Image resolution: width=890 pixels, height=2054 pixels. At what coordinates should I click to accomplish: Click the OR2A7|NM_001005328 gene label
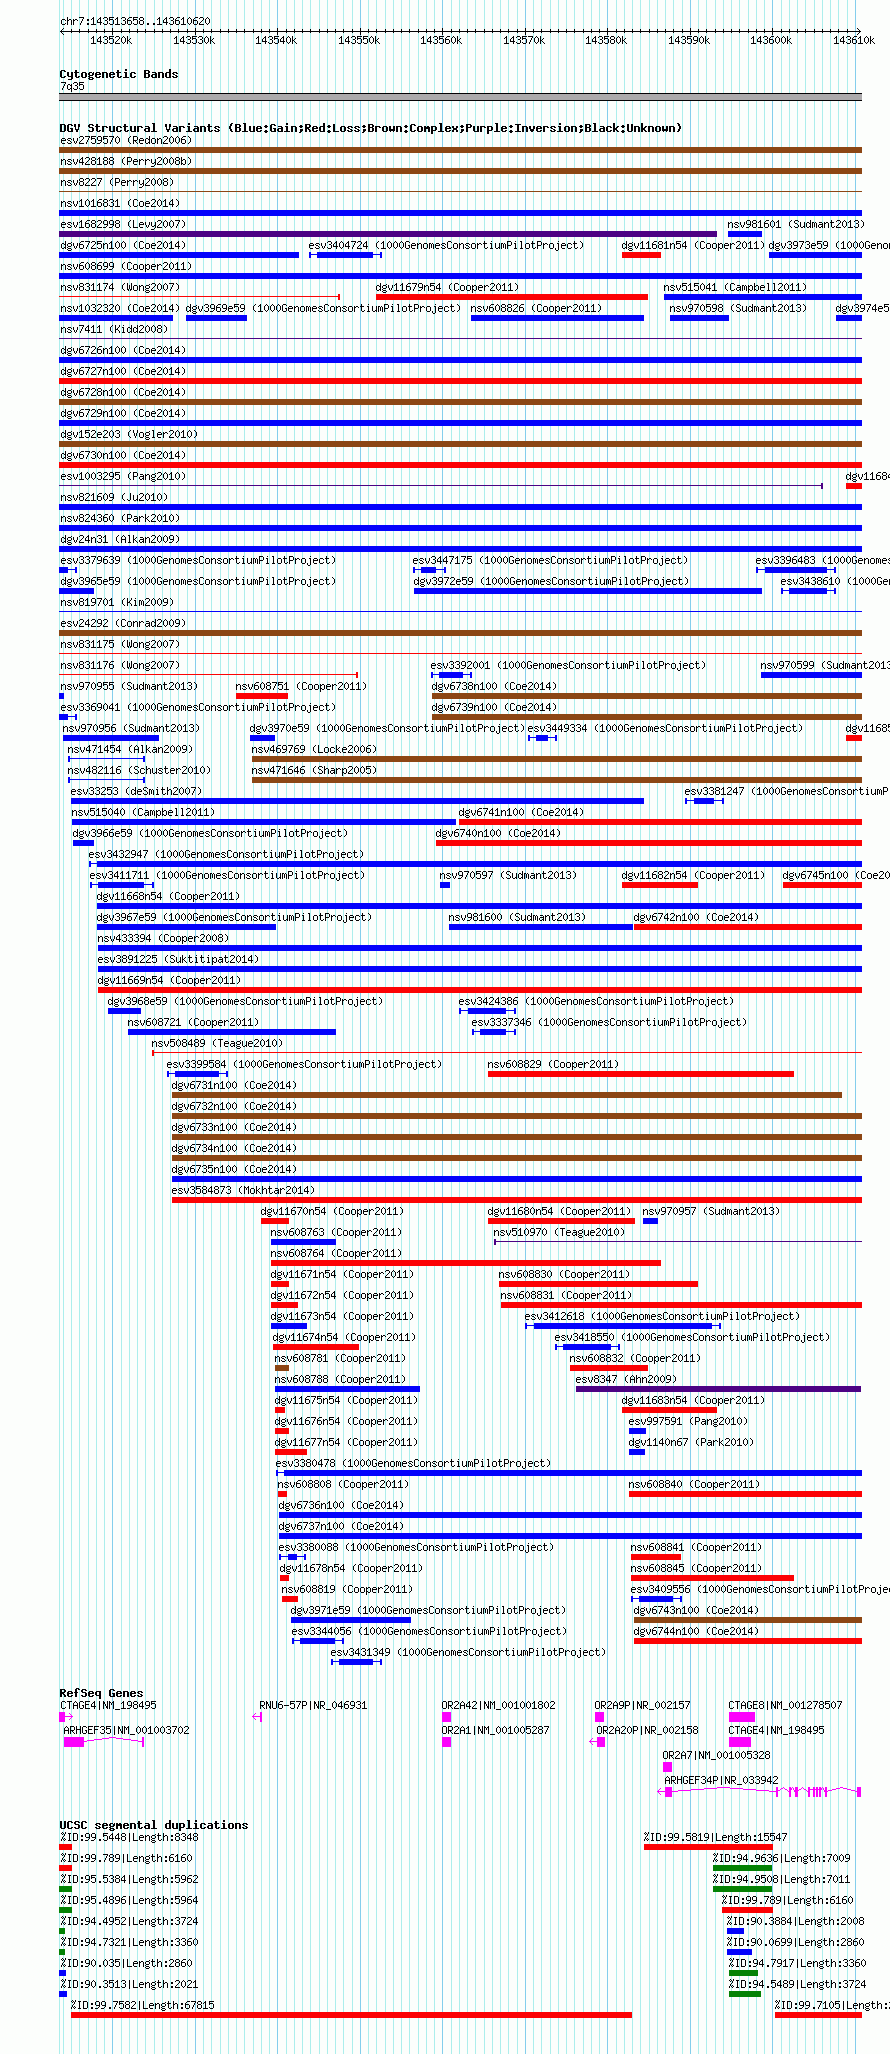click(x=716, y=1755)
